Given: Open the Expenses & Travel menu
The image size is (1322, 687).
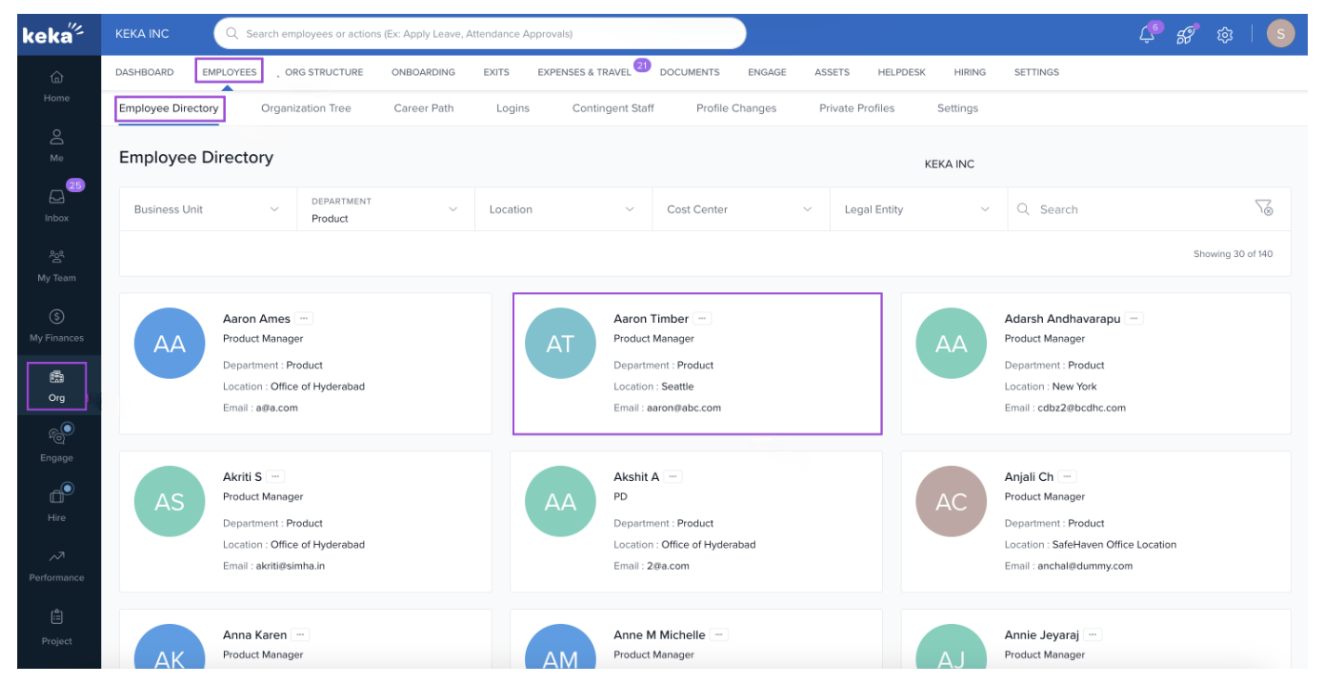Looking at the screenshot, I should (584, 72).
